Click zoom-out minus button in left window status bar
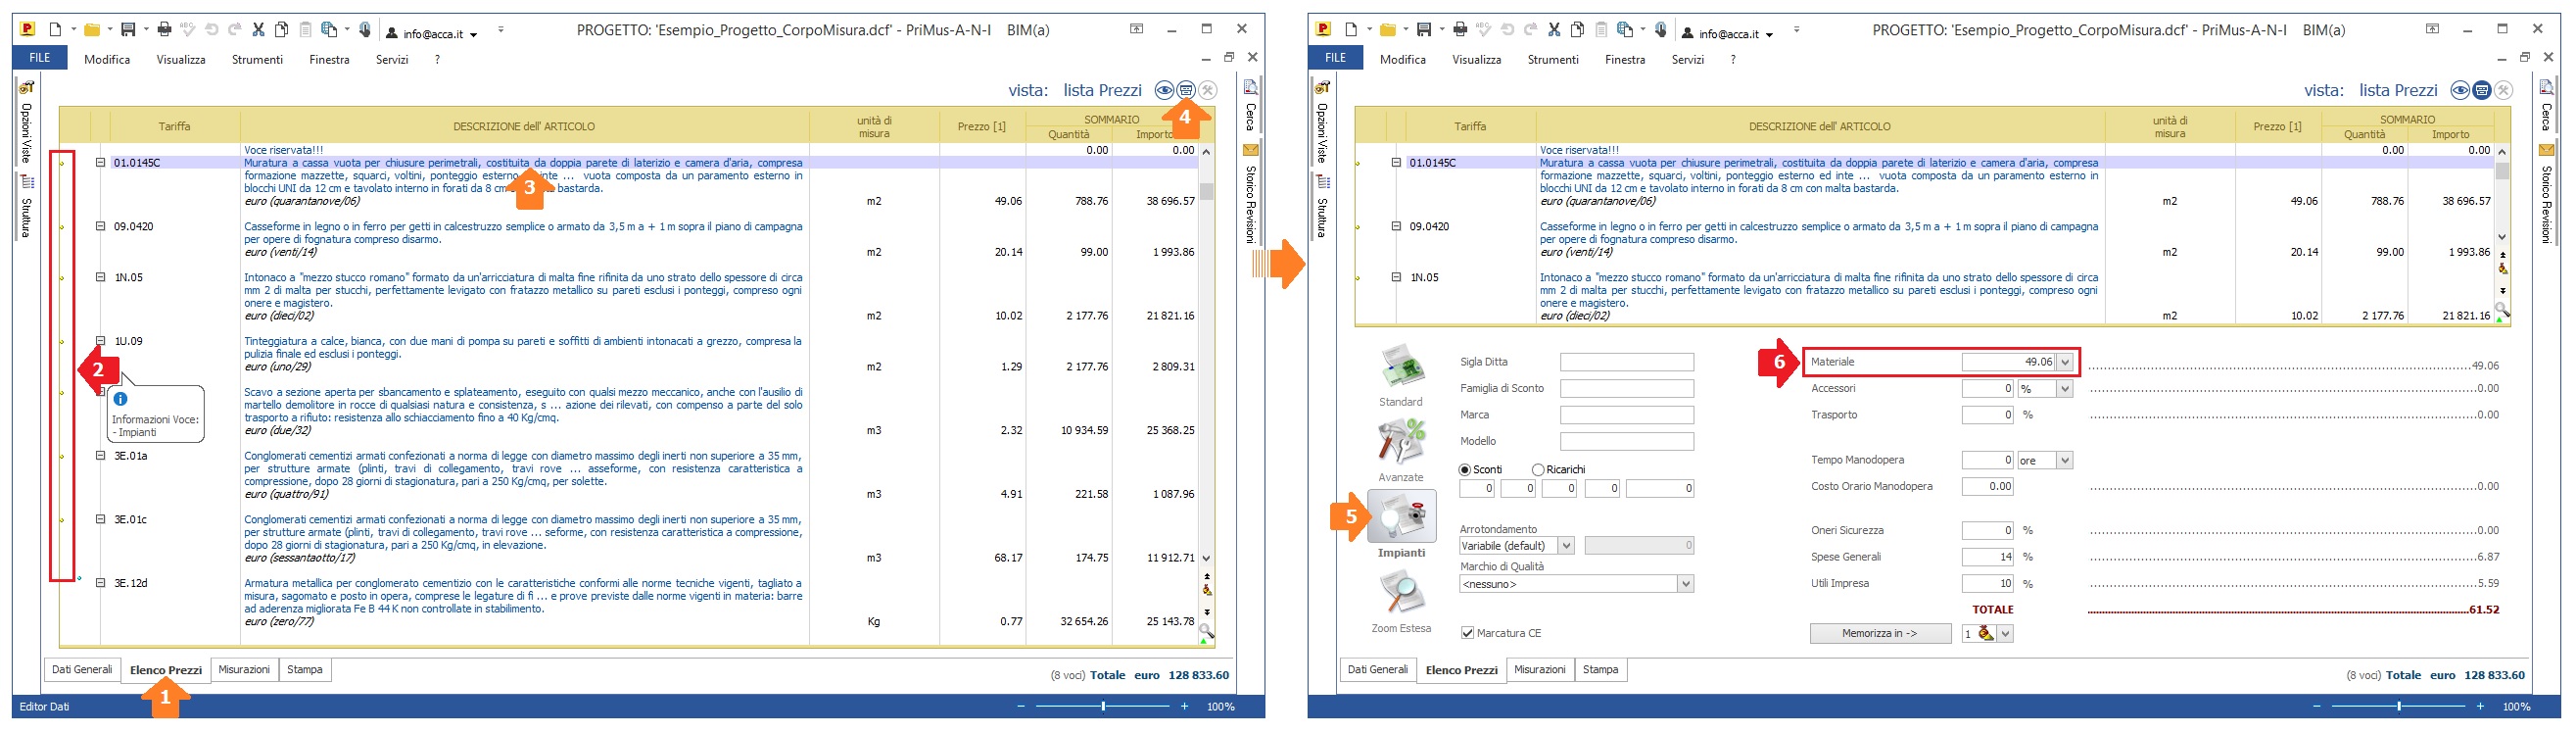Viewport: 2576px width, 733px height. click(1021, 707)
